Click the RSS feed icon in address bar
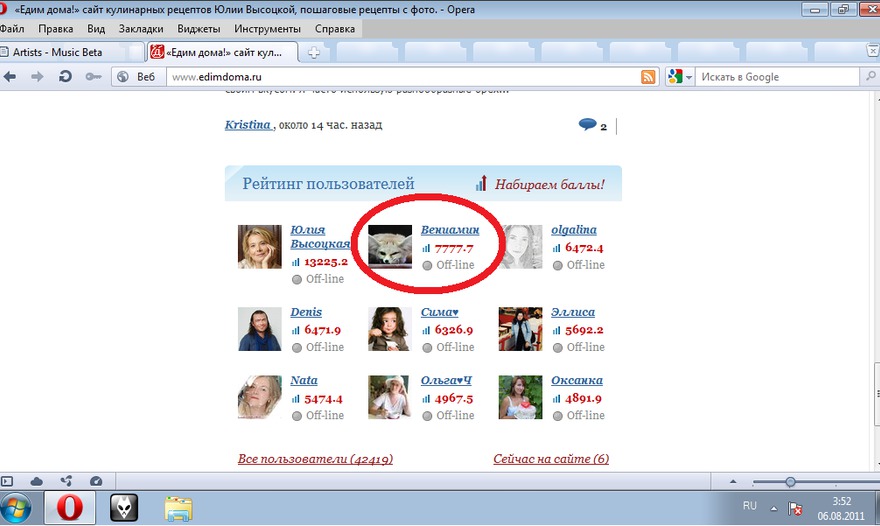This screenshot has width=880, height=526. point(648,77)
